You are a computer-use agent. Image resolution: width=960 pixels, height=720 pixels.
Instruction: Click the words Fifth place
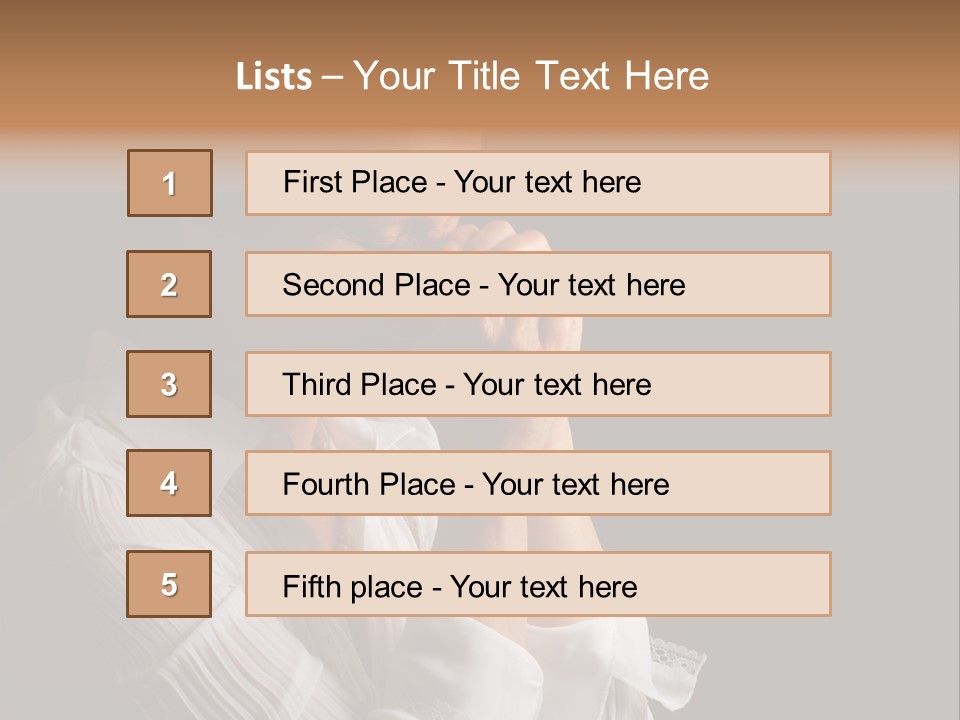353,587
